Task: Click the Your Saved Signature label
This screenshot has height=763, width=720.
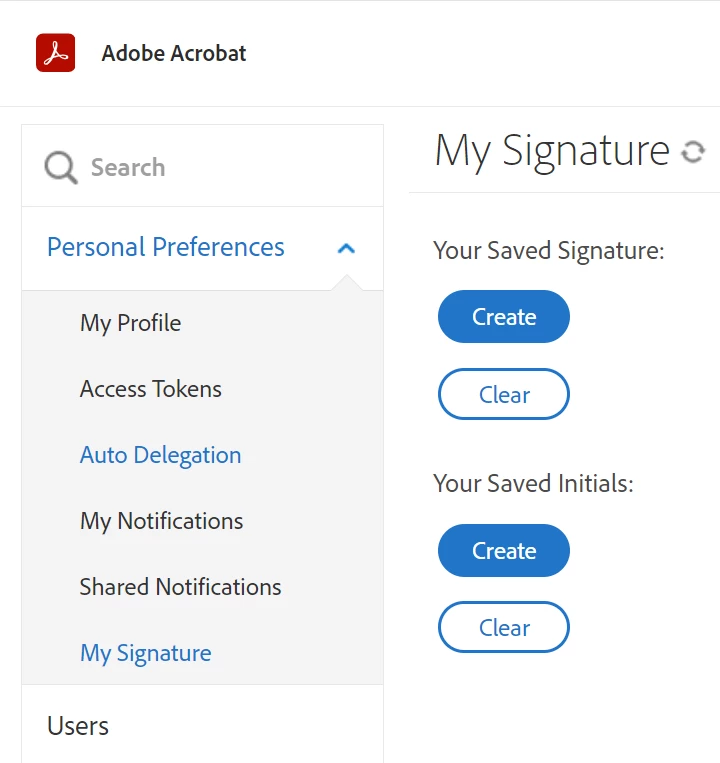Action: point(549,250)
